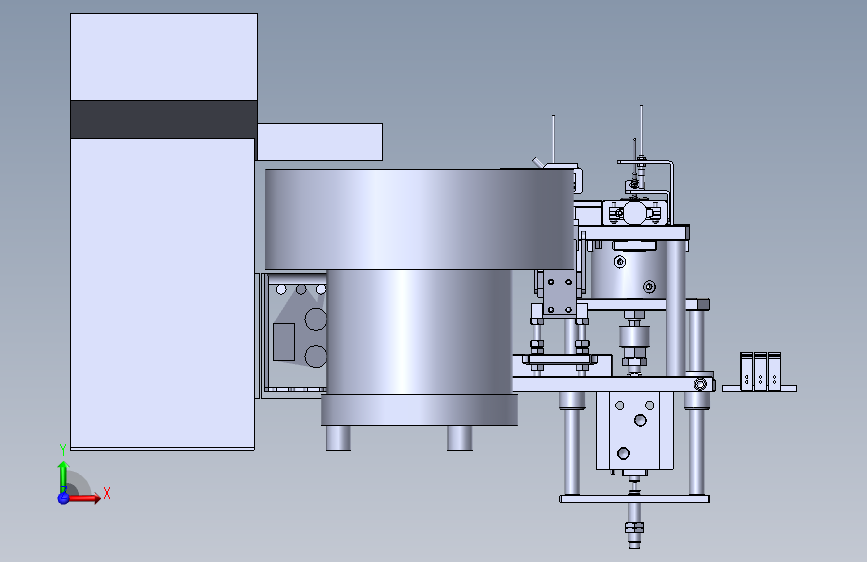Select the lower large circle on control box
The image size is (867, 562).
(316, 356)
